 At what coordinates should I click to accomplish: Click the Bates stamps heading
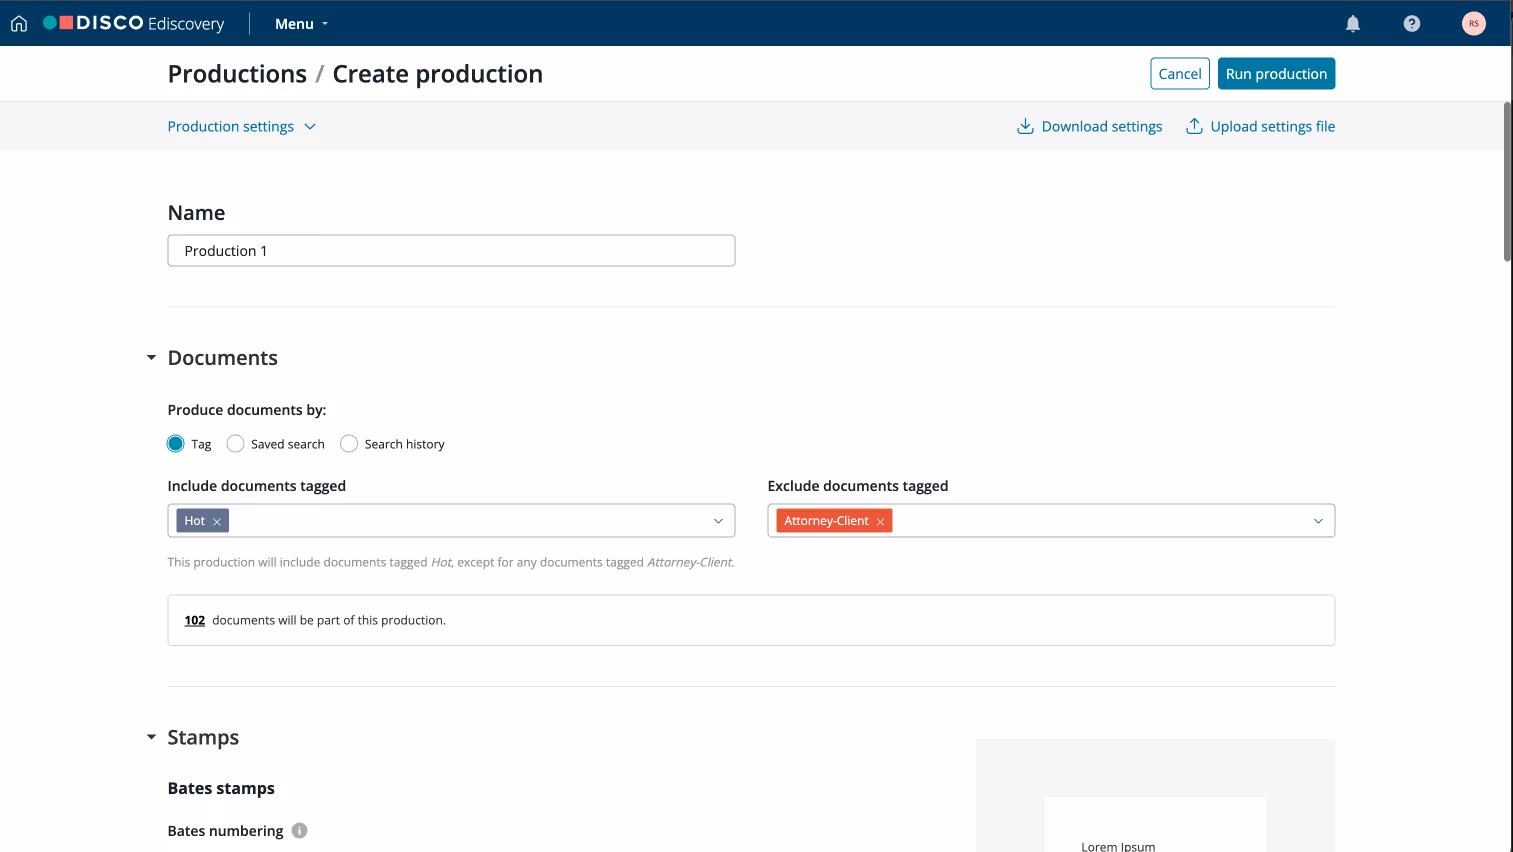coord(221,788)
